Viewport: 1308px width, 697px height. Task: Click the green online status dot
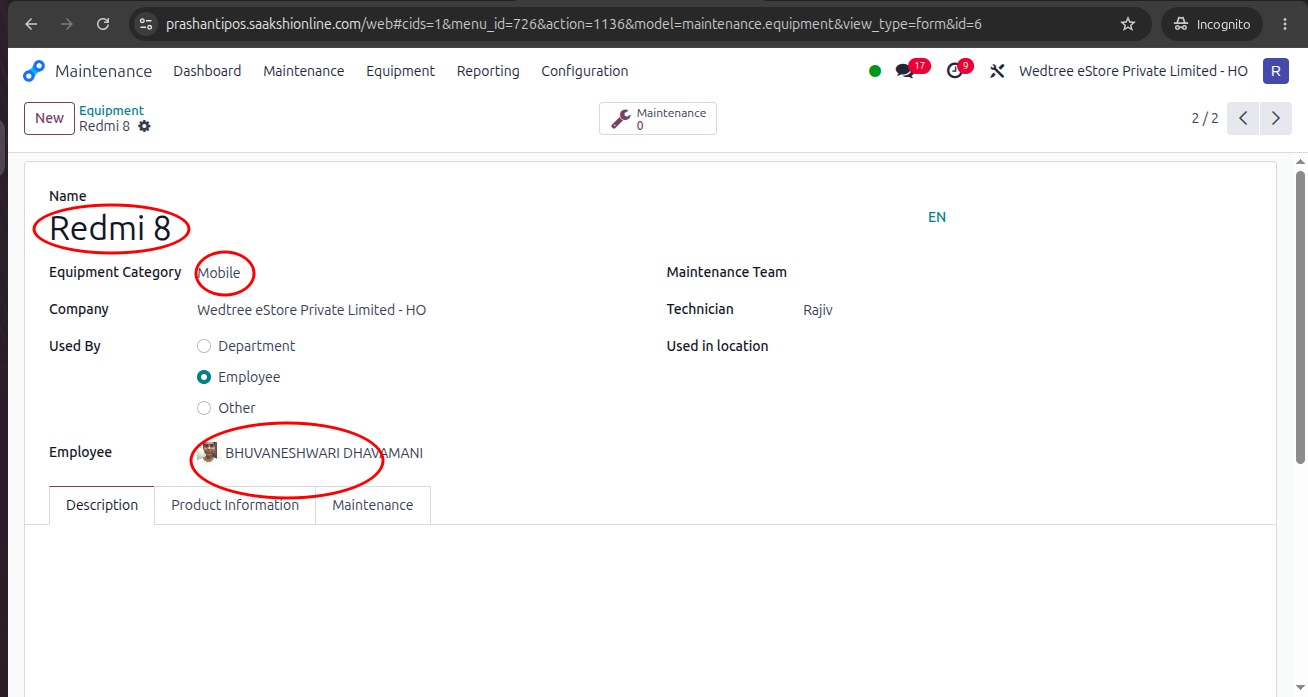coord(875,71)
